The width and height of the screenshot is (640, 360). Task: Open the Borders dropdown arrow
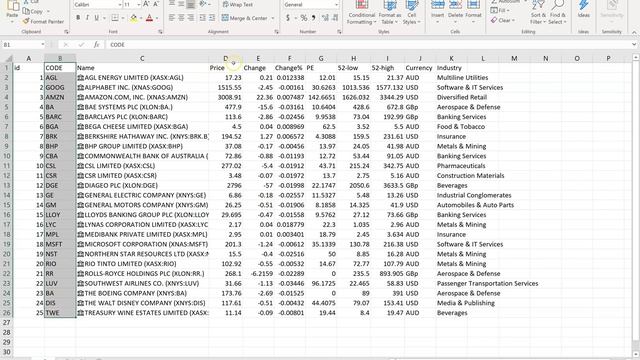(122, 18)
